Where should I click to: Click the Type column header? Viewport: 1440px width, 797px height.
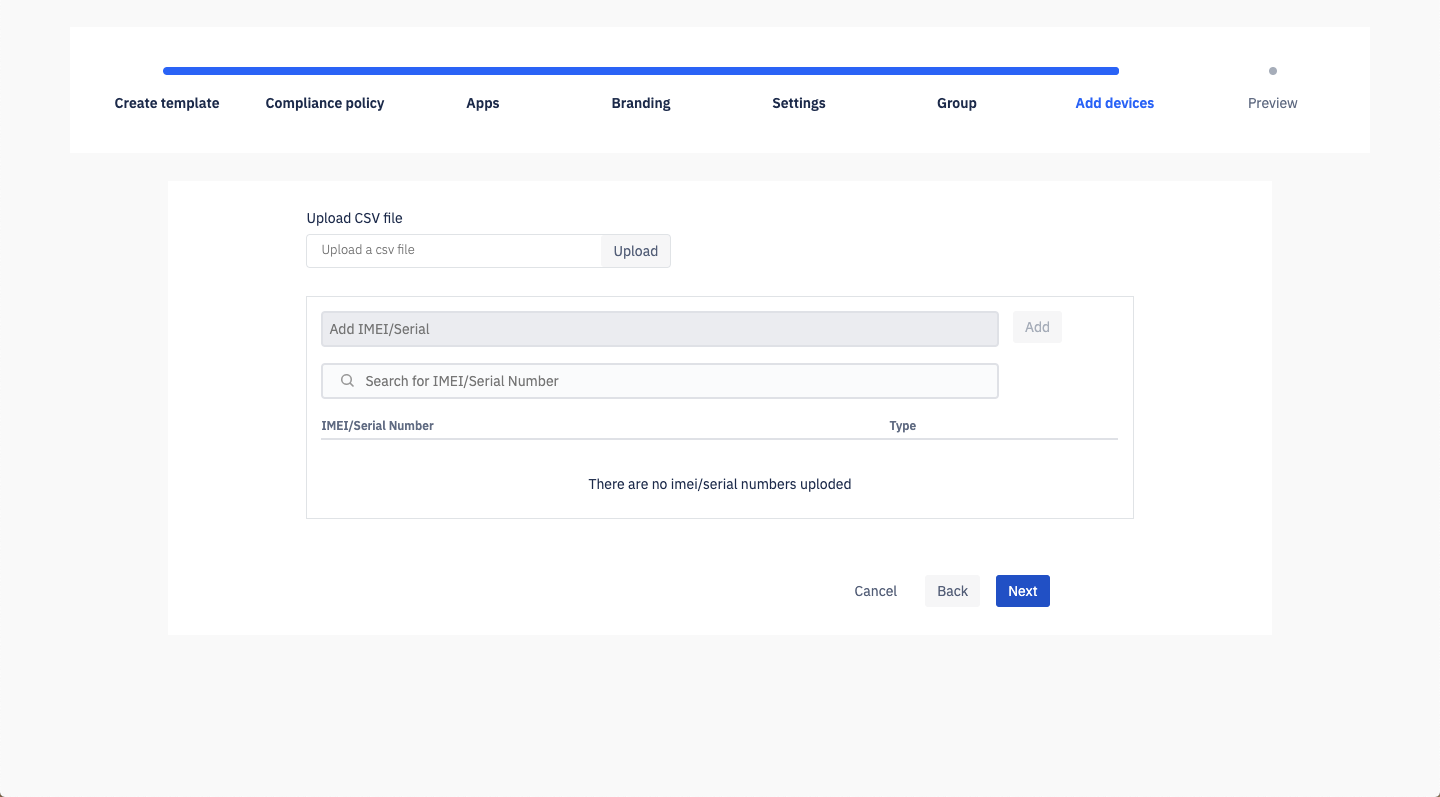coord(902,426)
